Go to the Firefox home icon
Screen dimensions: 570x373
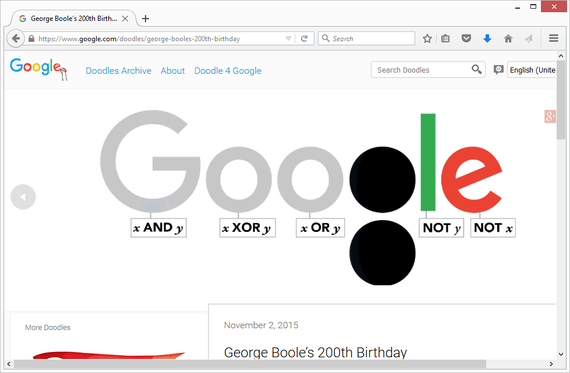click(508, 39)
